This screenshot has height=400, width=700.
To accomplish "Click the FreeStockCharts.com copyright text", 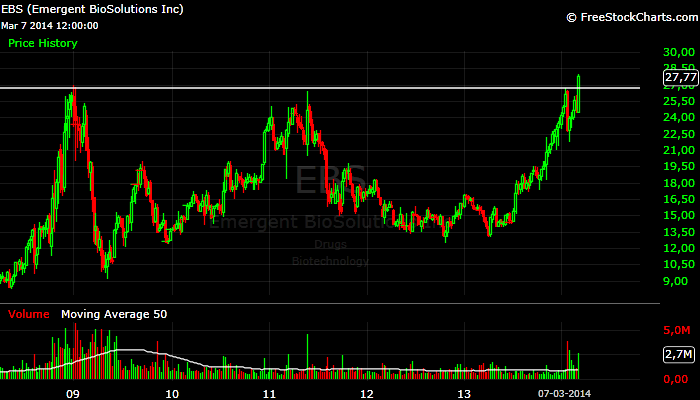I will (633, 17).
